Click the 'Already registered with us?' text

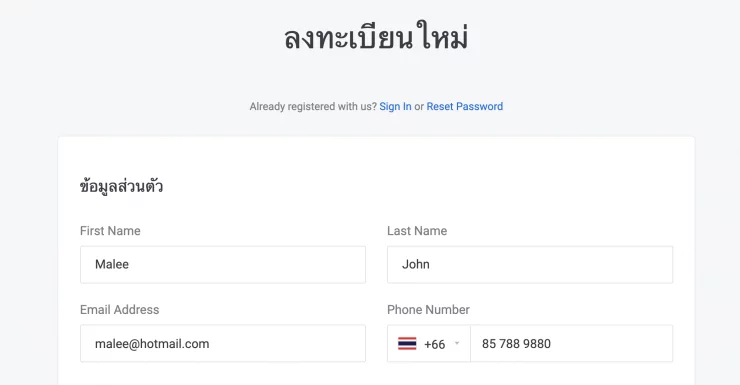coord(313,107)
